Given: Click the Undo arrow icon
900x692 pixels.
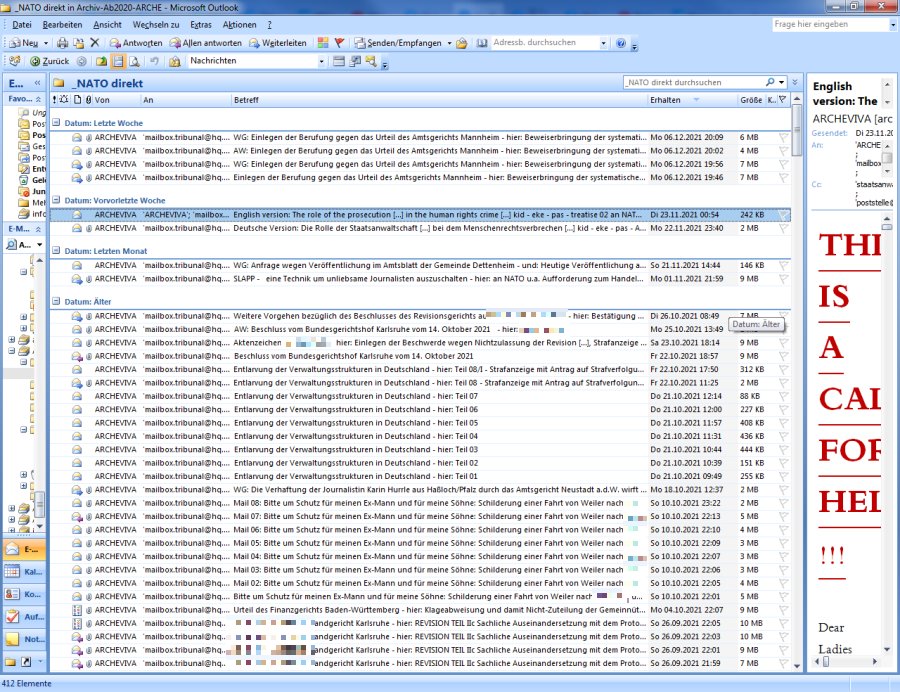Looking at the screenshot, I should 154,61.
